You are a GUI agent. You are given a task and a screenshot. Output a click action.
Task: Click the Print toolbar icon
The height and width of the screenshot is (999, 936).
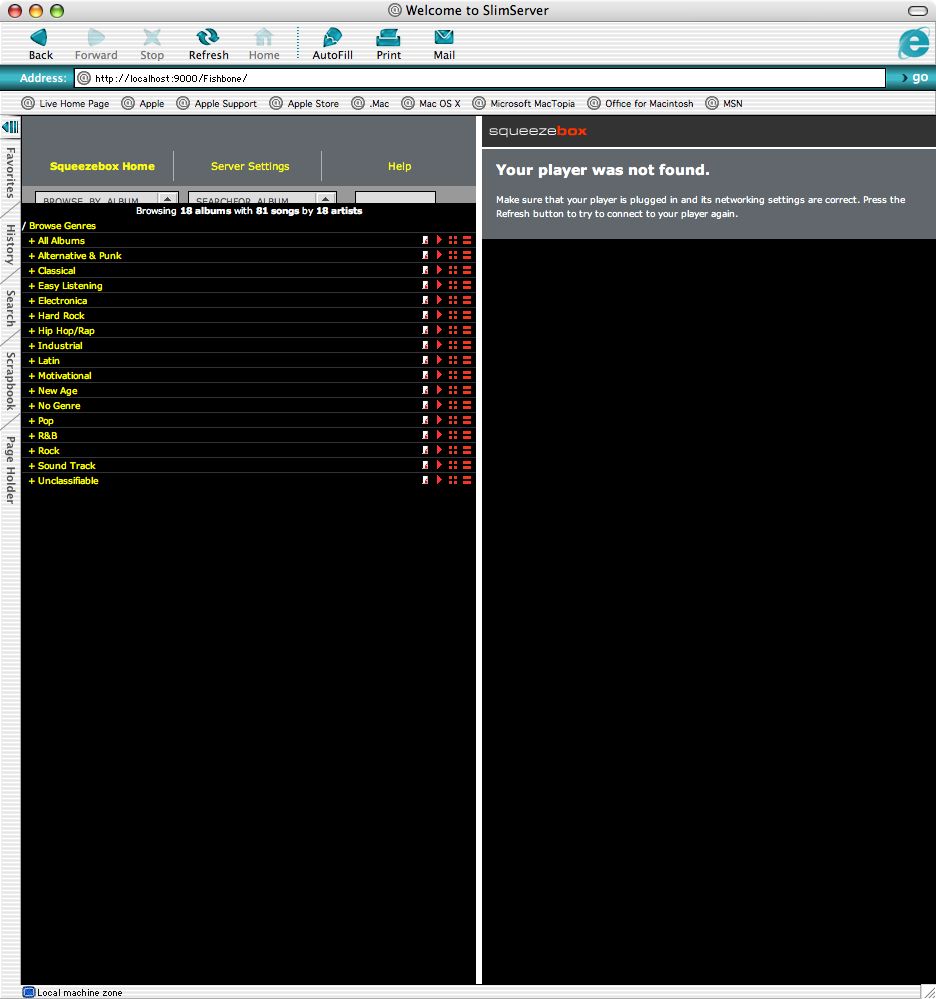tap(388, 43)
